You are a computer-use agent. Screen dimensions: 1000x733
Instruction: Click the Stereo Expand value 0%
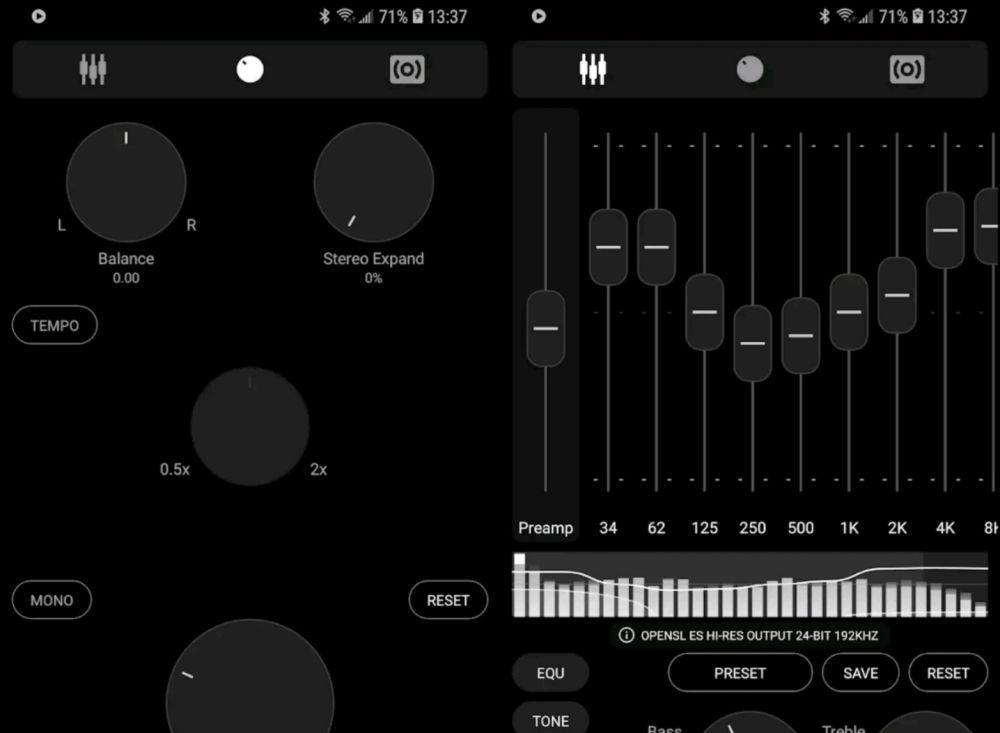pyautogui.click(x=374, y=278)
